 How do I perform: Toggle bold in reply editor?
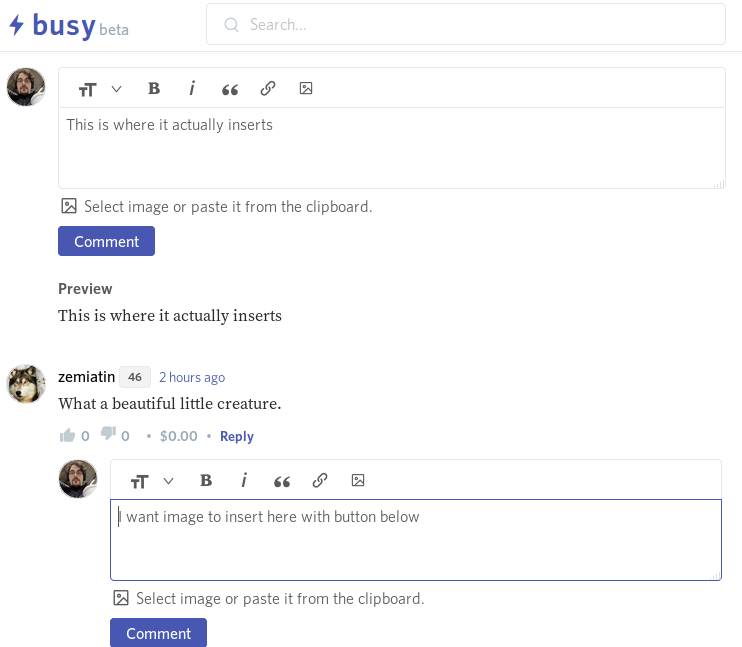206,480
